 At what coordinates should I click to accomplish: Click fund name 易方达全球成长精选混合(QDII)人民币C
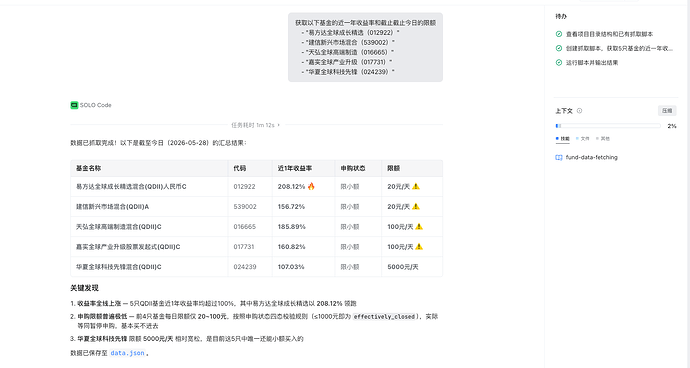[x=131, y=187]
